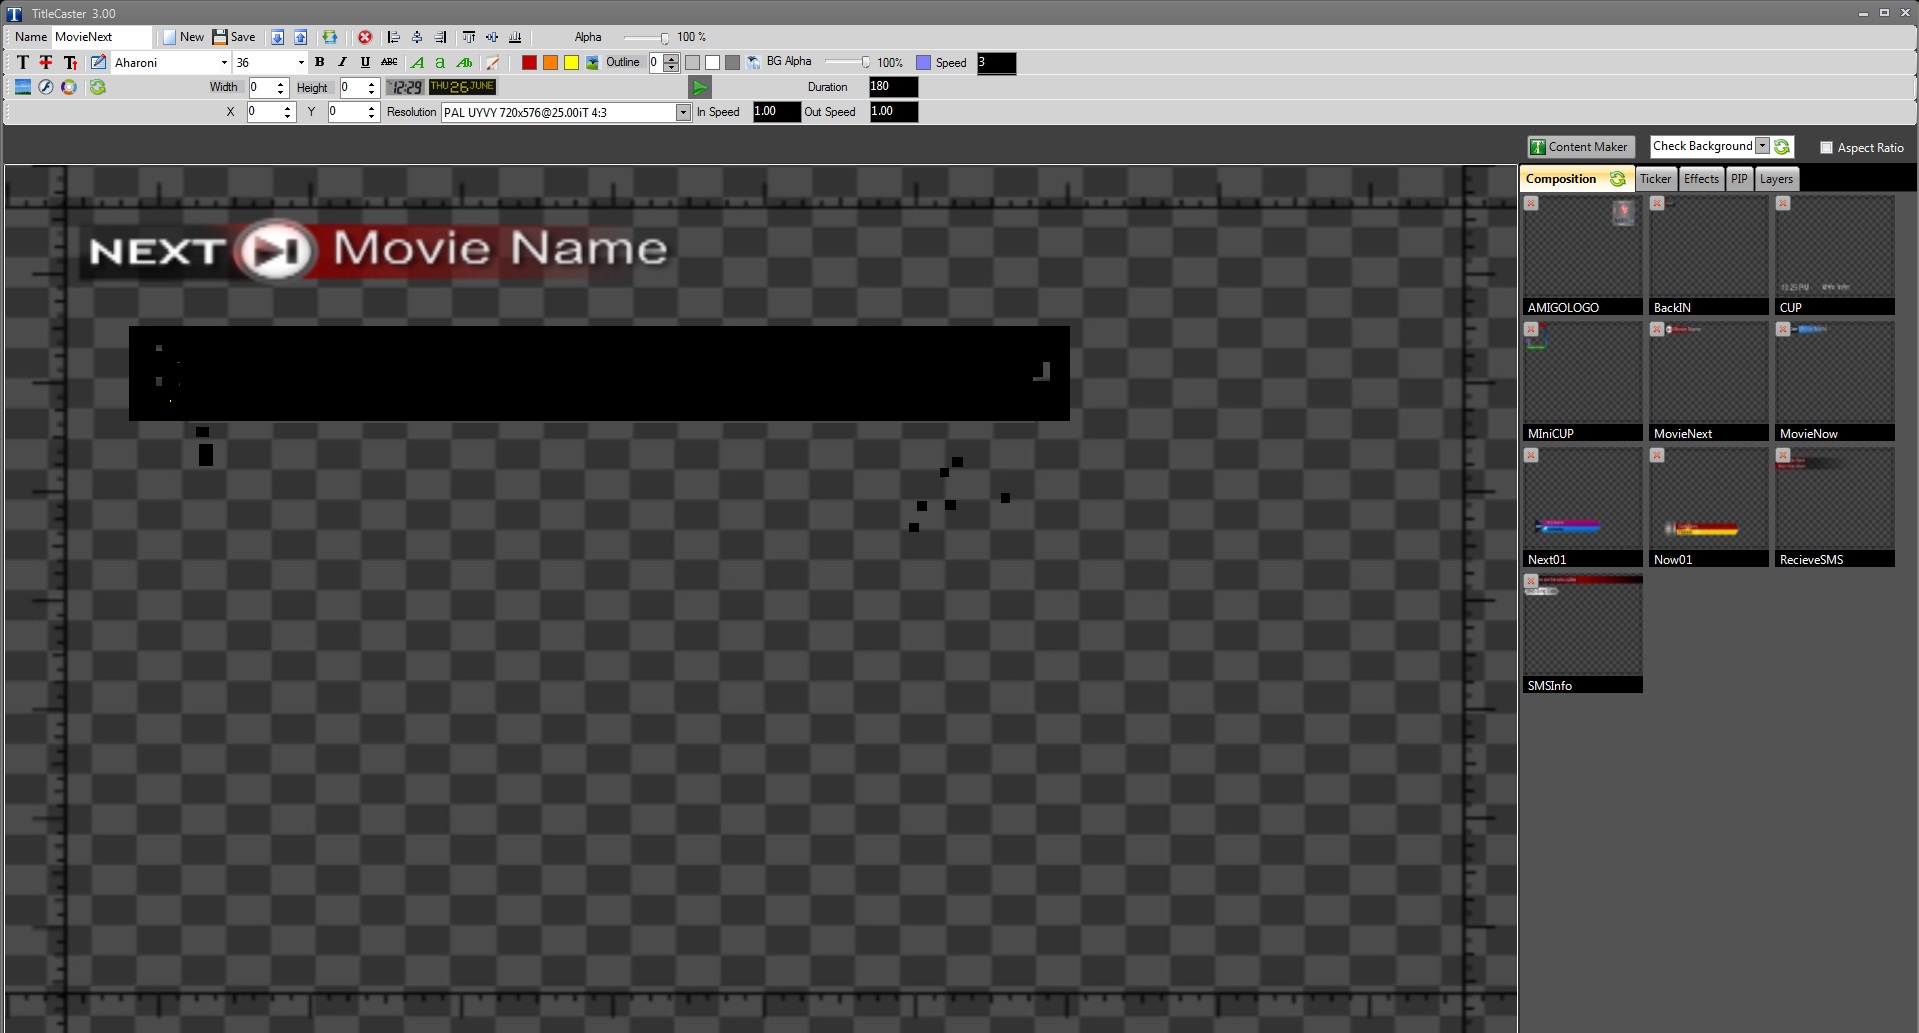The width and height of the screenshot is (1919, 1033).
Task: Click the red cancel/stop icon in the toolbar
Action: (x=364, y=37)
